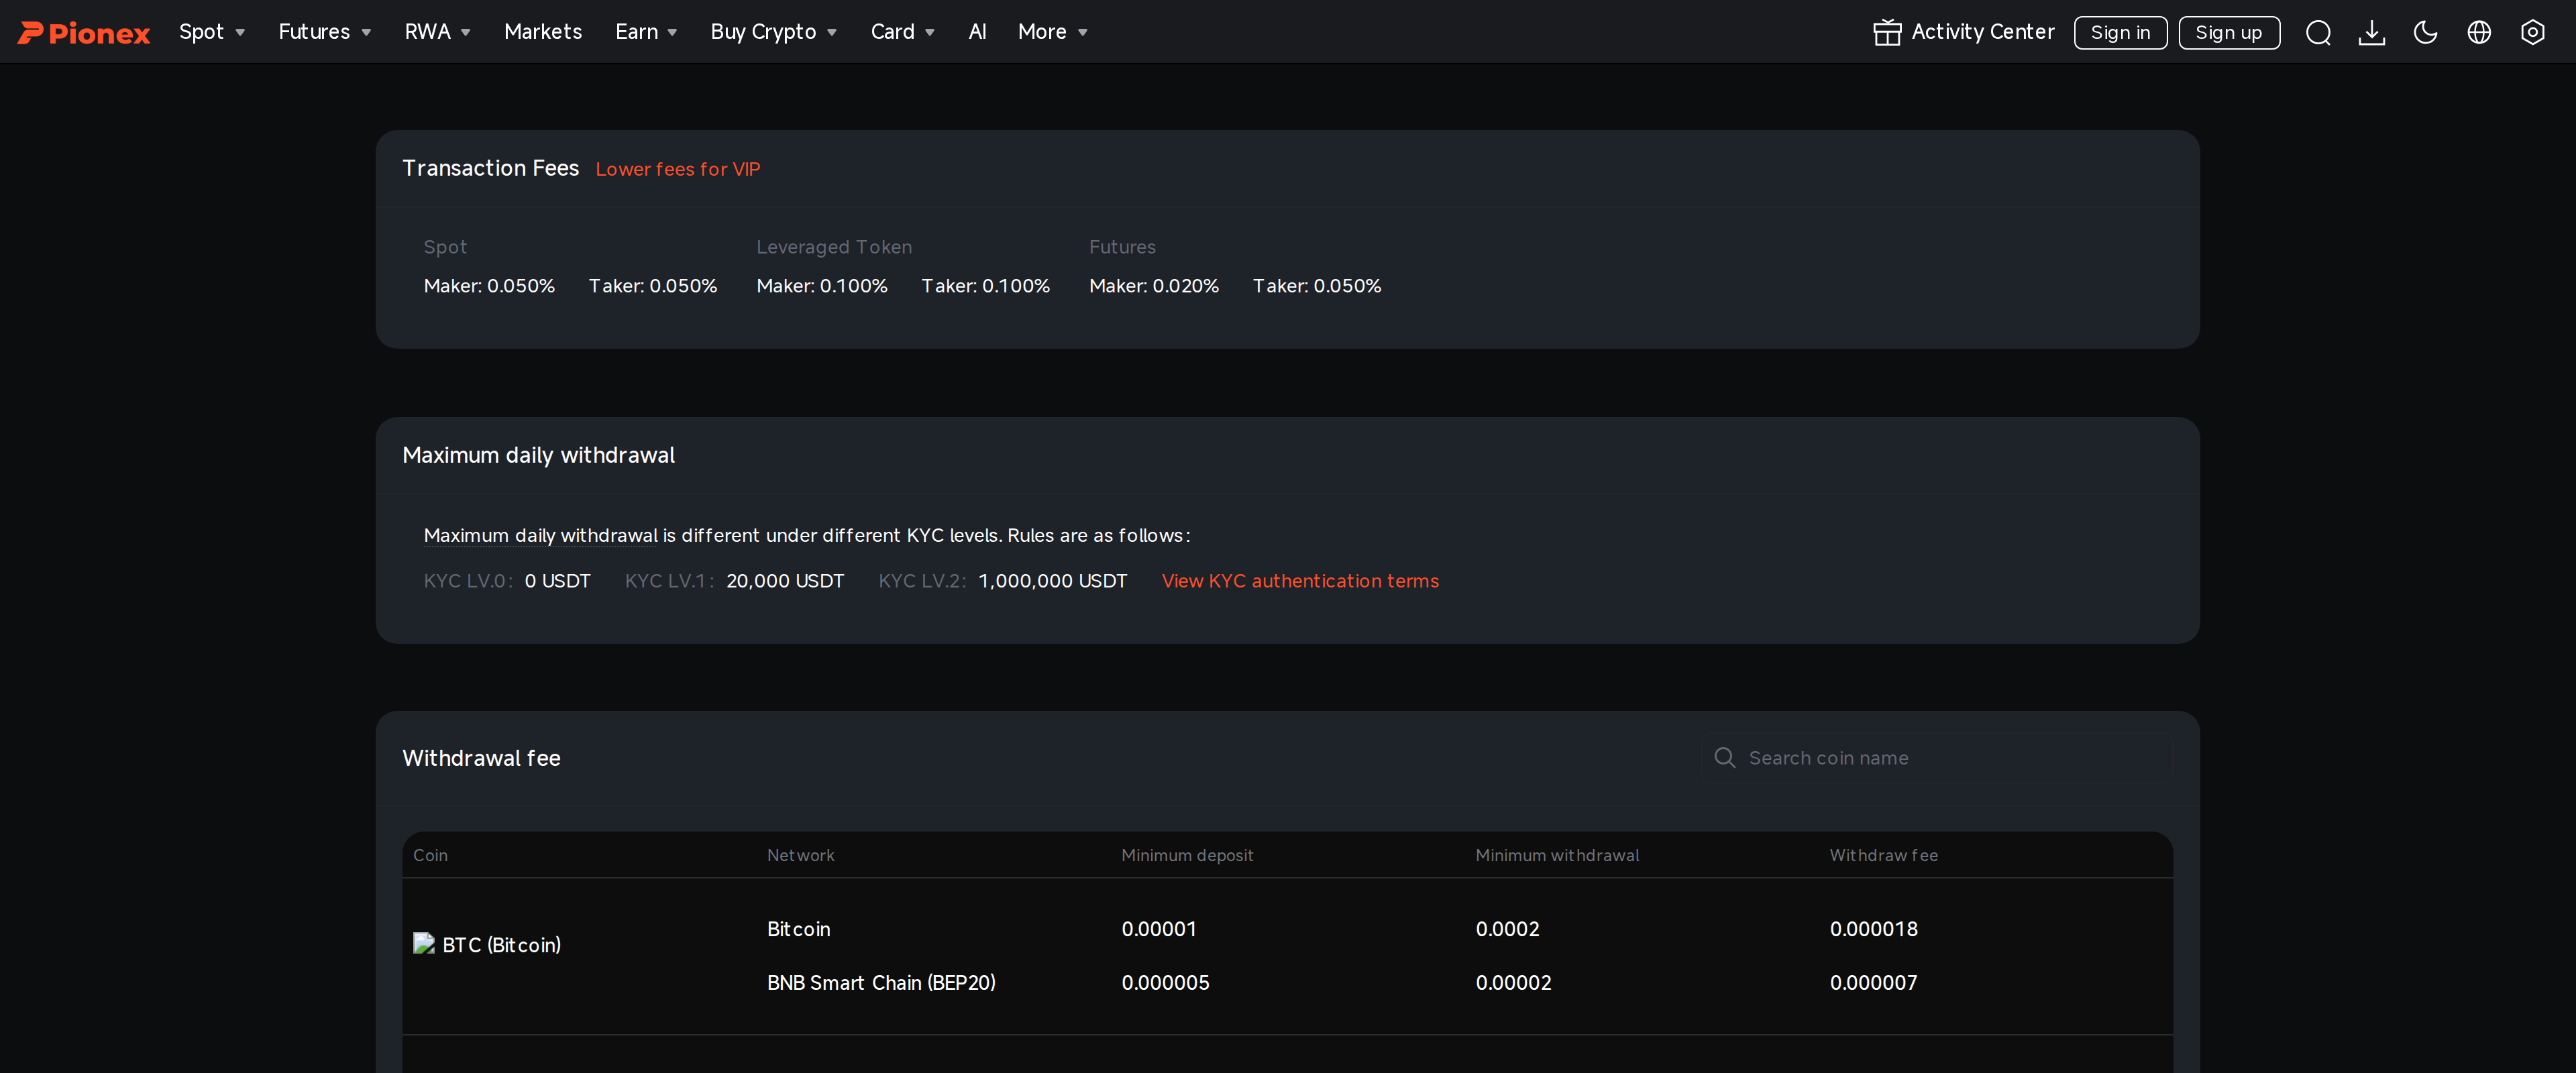Click the Futures fee category label
Viewport: 2576px width, 1073px height.
[x=1122, y=247]
